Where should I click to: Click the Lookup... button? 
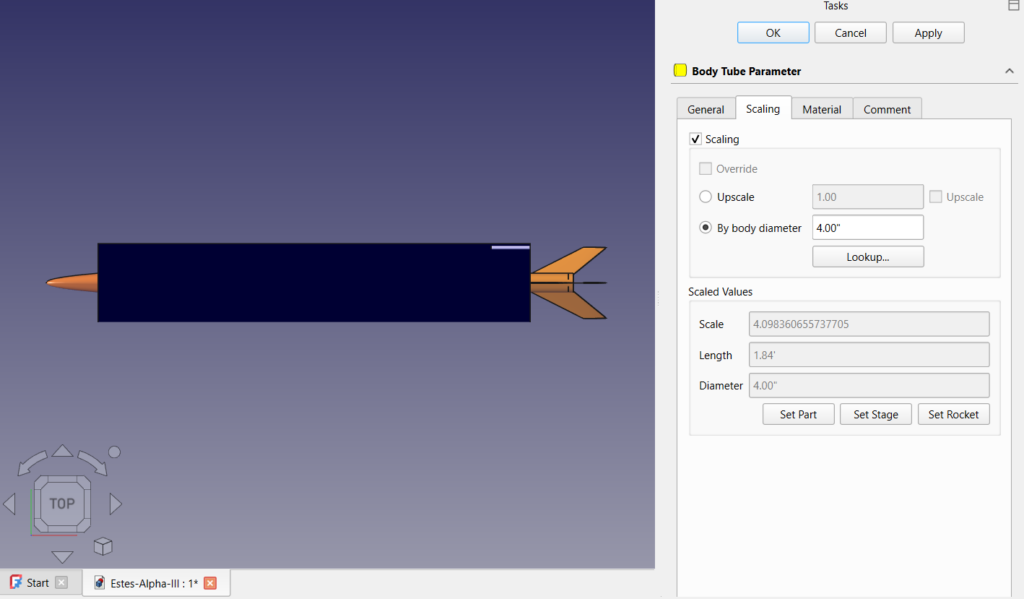[x=867, y=257]
